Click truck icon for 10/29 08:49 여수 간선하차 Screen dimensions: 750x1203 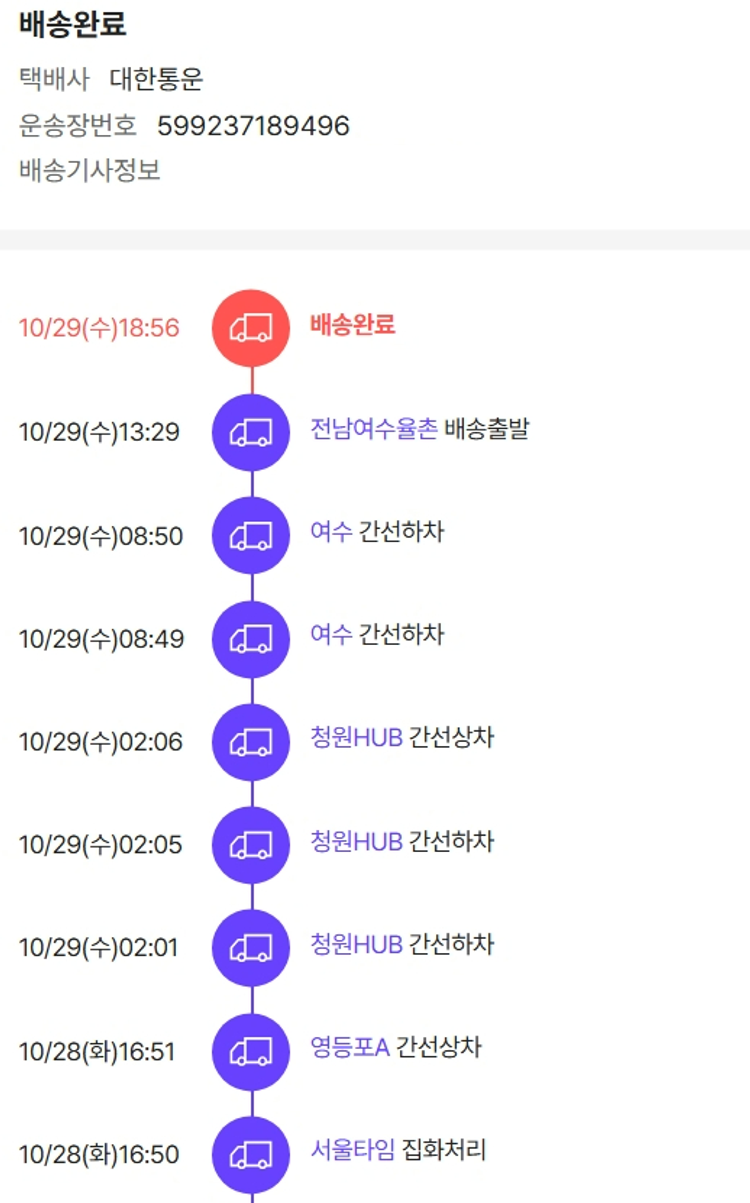click(251, 639)
